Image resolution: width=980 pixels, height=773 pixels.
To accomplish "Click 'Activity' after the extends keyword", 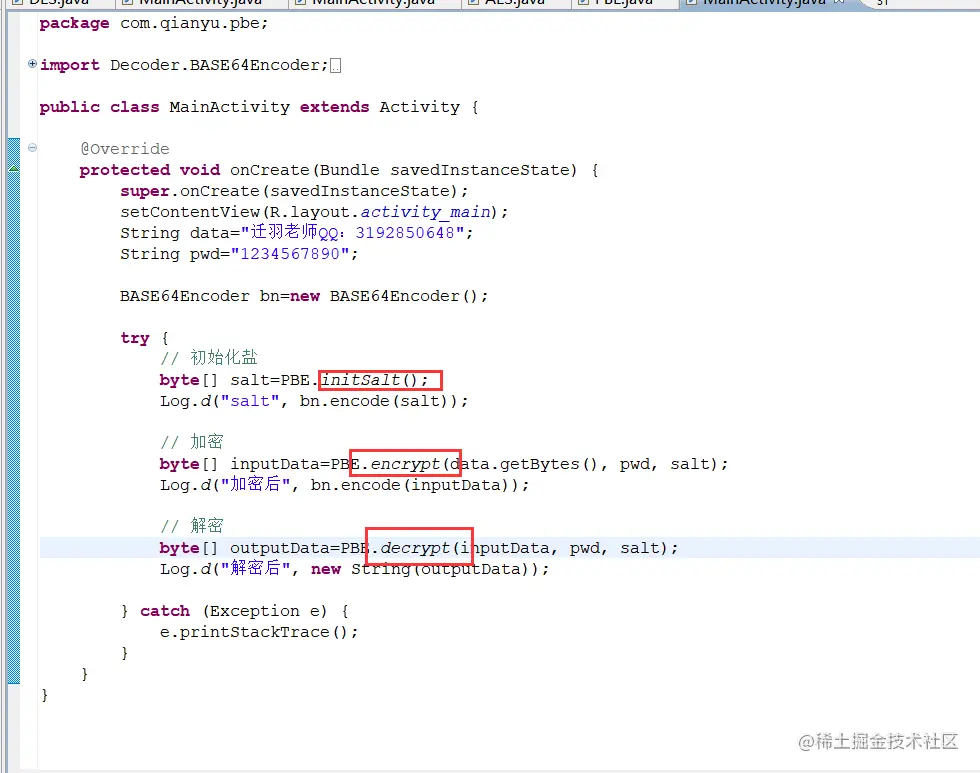I will pos(419,107).
